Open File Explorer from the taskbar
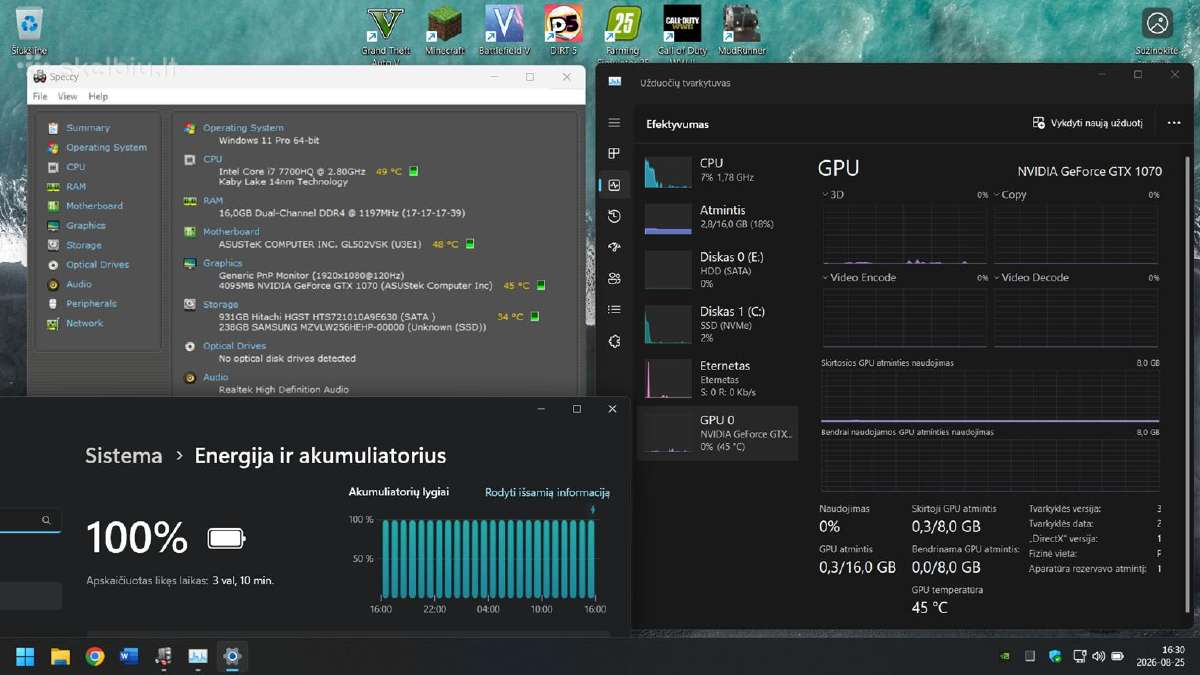Screen dimensions: 1200x675 60,657
